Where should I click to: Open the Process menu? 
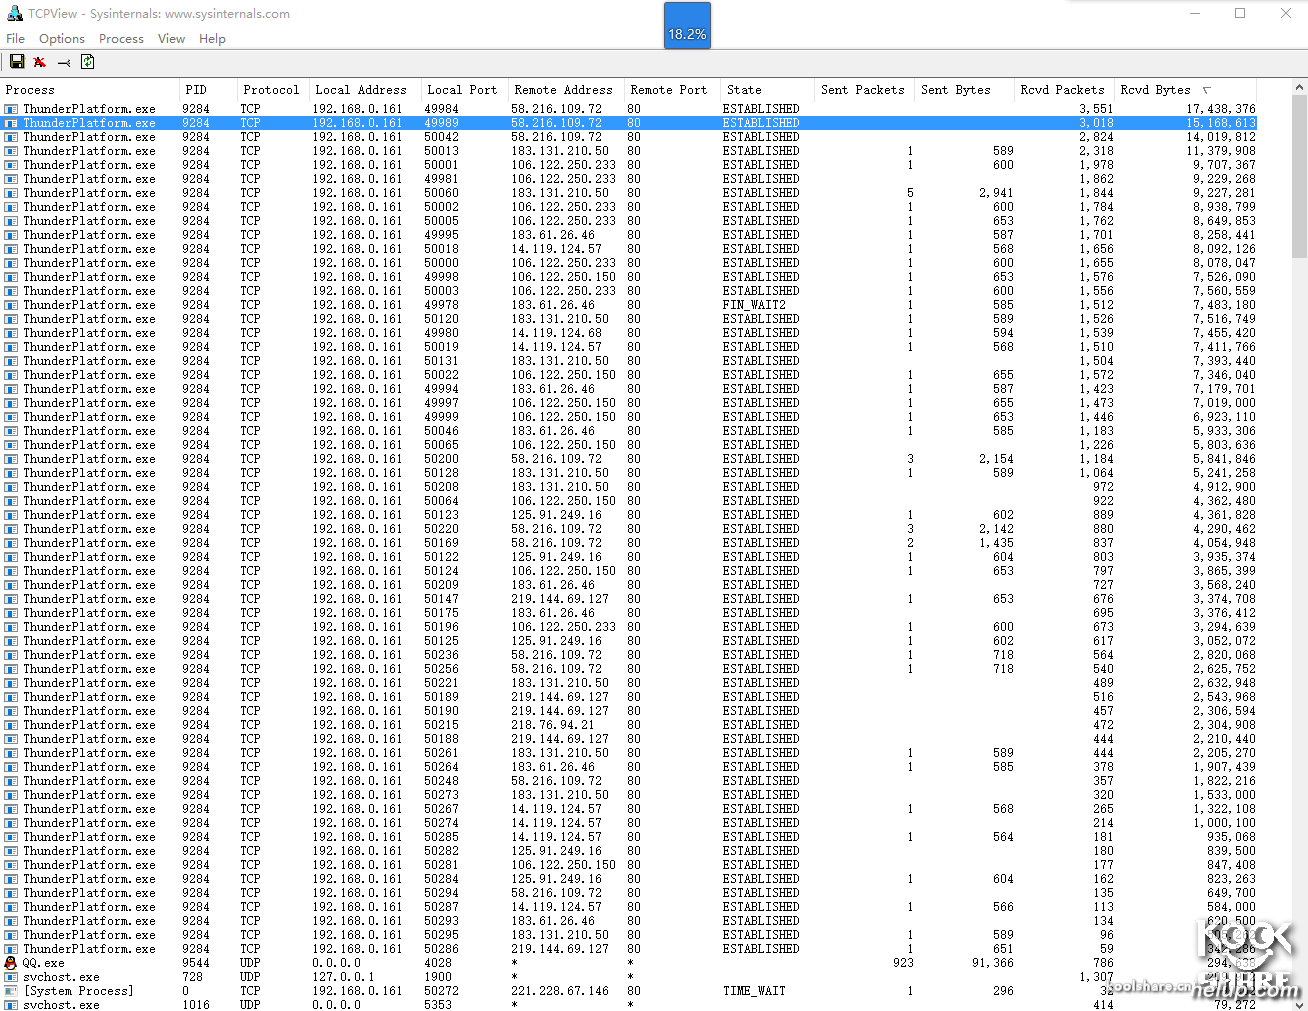tap(121, 38)
